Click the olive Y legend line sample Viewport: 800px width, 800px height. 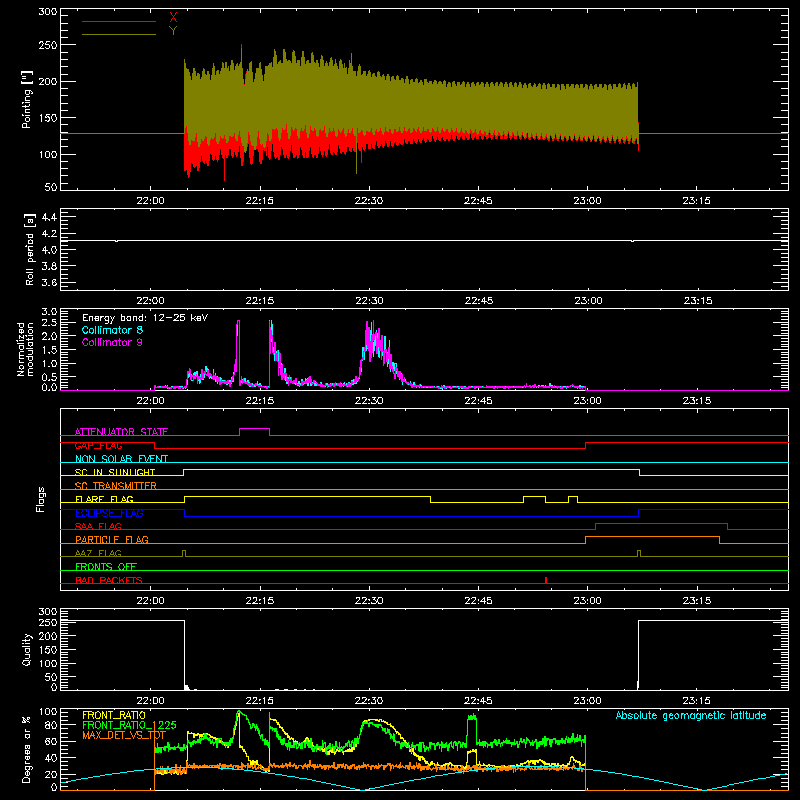(x=119, y=34)
